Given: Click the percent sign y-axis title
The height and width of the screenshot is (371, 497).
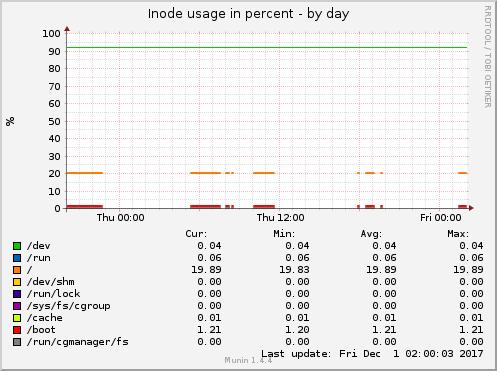Looking at the screenshot, I should (x=10, y=121).
